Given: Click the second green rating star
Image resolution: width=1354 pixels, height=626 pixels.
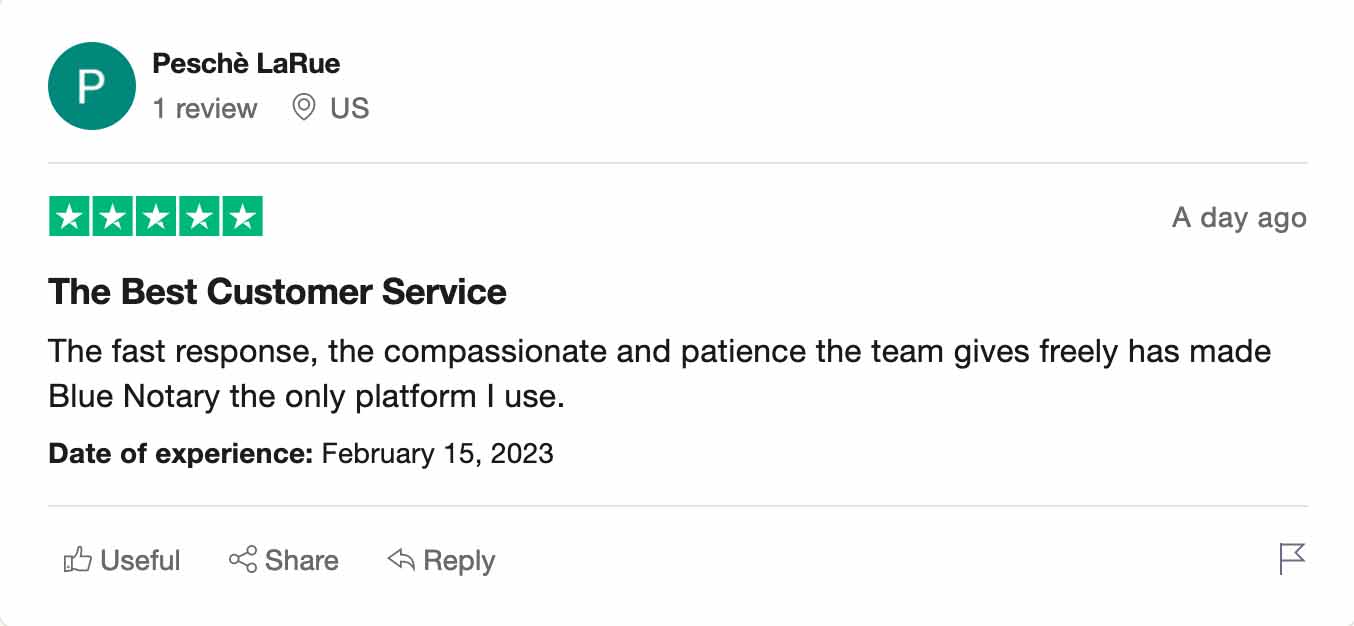Looking at the screenshot, I should (x=112, y=217).
